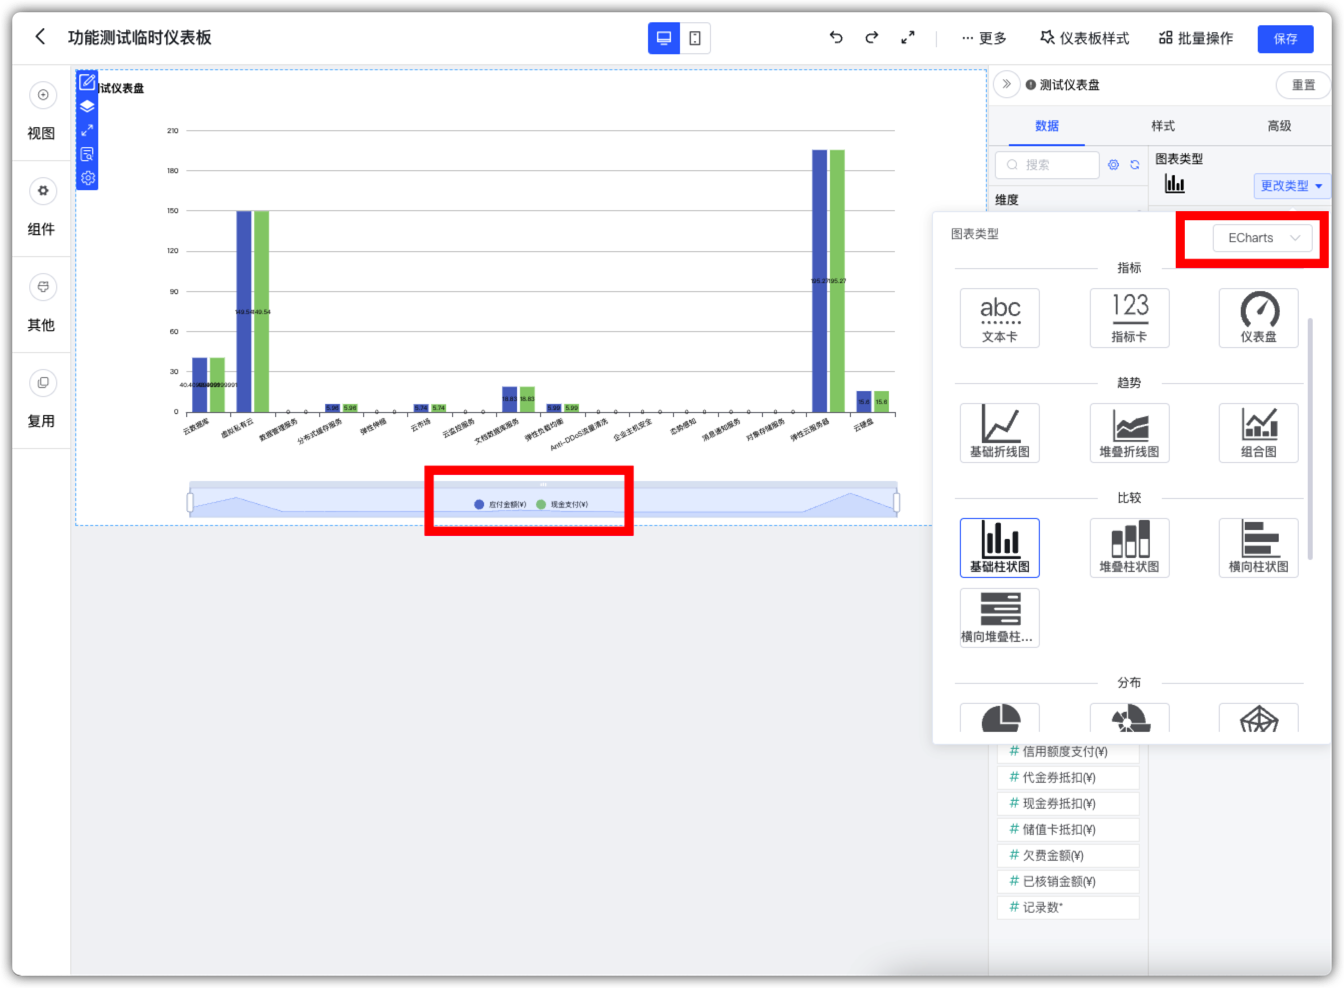Save the dashboard with 保存
Image resolution: width=1344 pixels, height=988 pixels.
click(x=1286, y=39)
